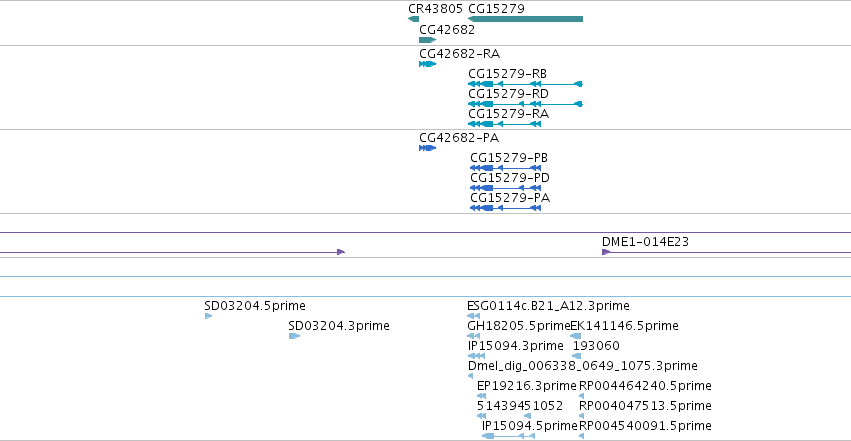Image resolution: width=851 pixels, height=441 pixels.
Task: Click the IP15094.3prime EST label
Action: [x=516, y=346]
